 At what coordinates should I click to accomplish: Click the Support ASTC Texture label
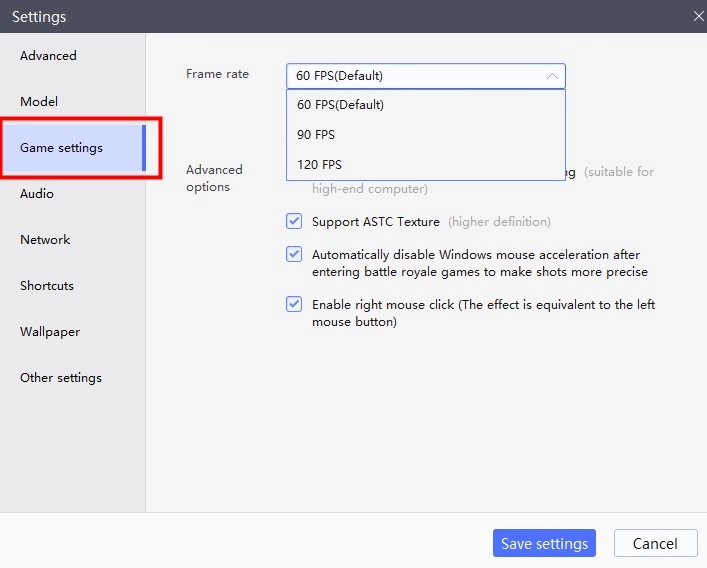coord(376,222)
